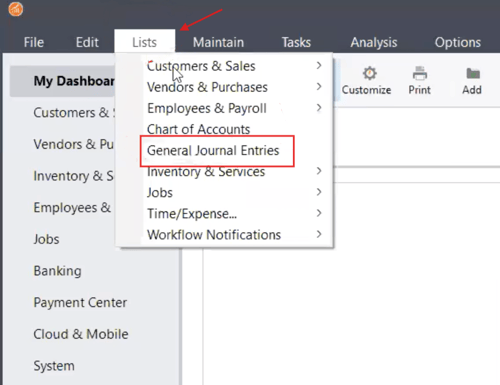The width and height of the screenshot is (500, 385).
Task: Go to Banking in the sidebar
Action: tap(57, 271)
